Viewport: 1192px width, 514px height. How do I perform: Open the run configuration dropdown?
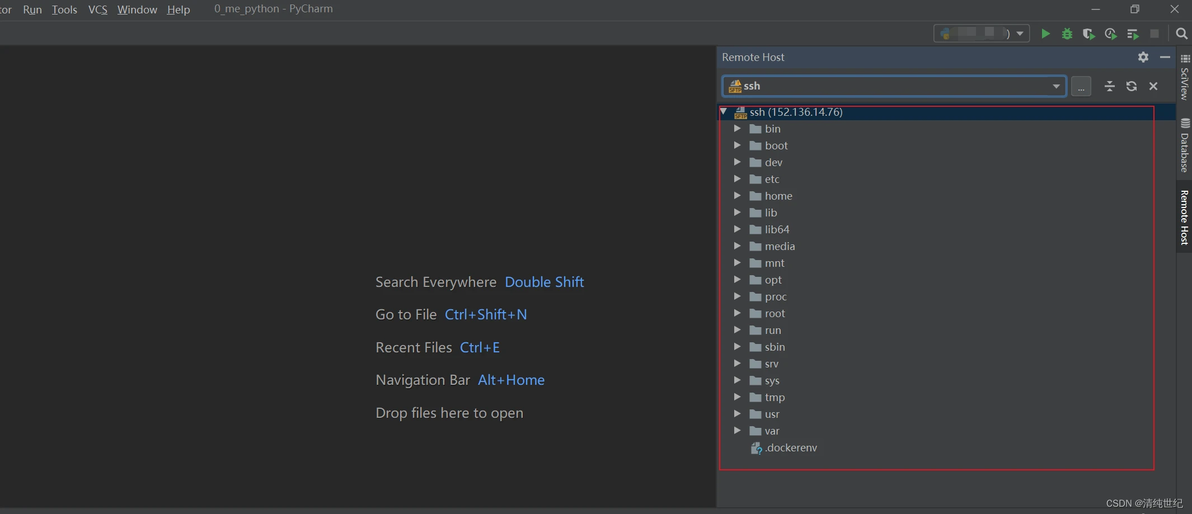[981, 33]
